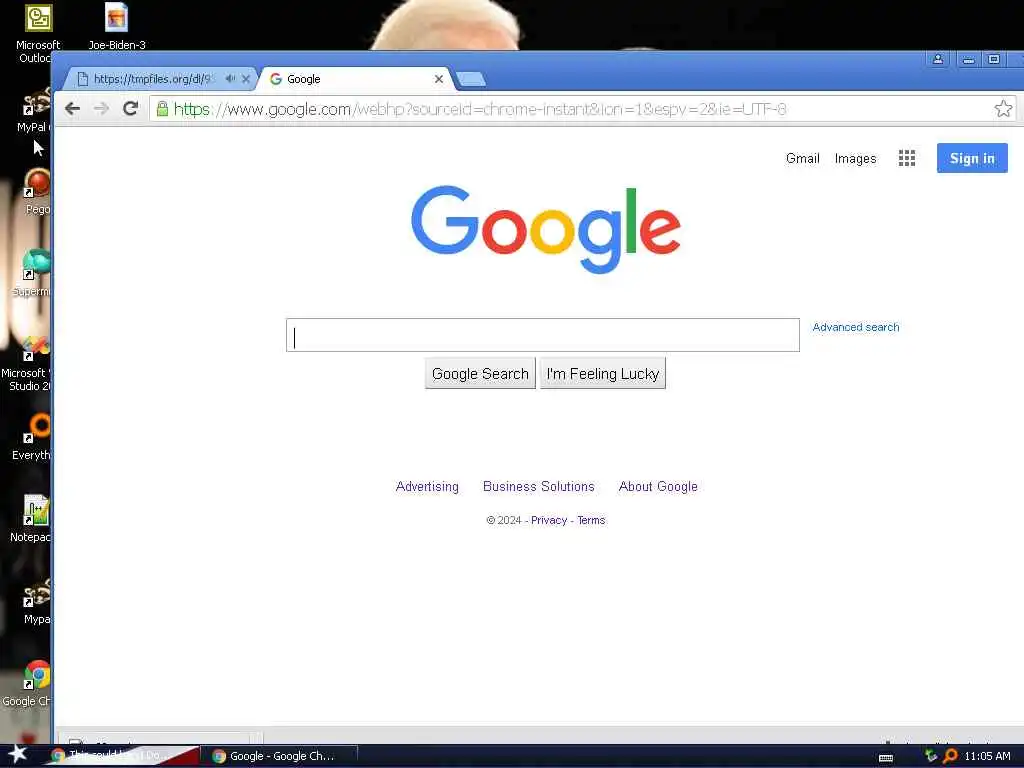
Task: Open the About Google link
Action: pos(658,487)
